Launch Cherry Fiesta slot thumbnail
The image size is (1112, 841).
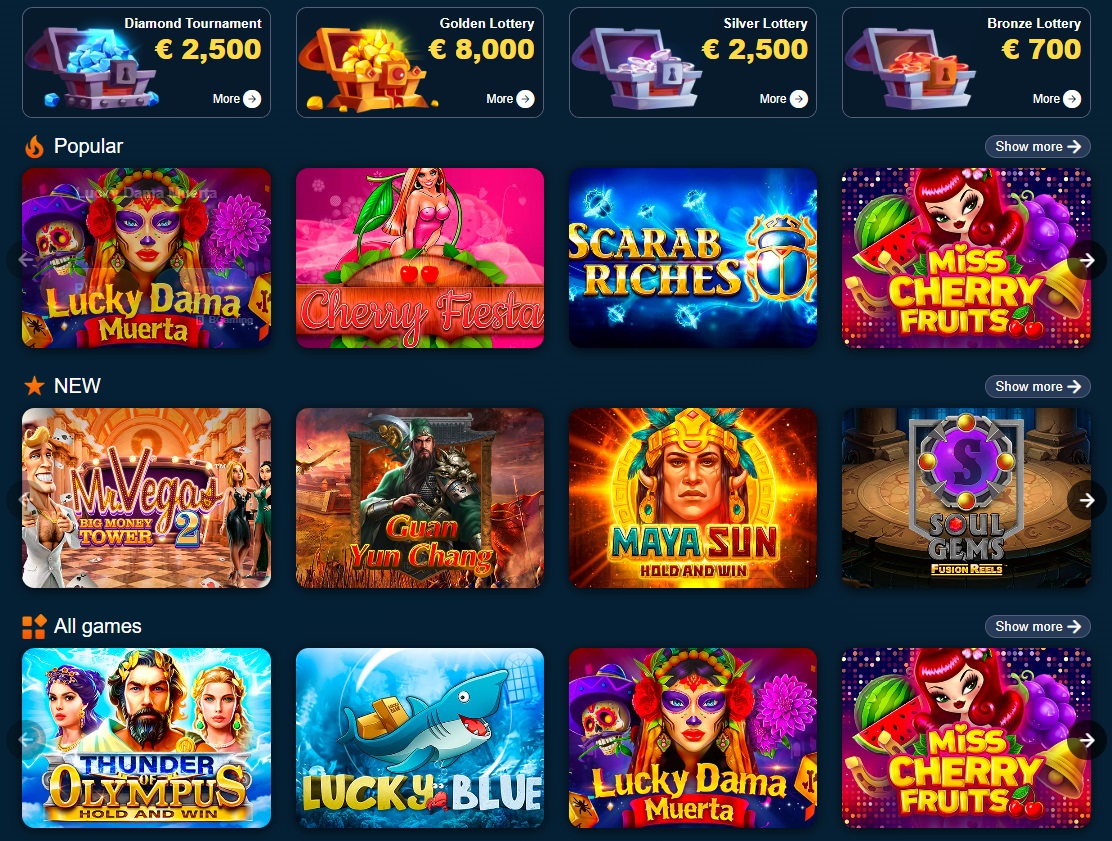click(420, 258)
